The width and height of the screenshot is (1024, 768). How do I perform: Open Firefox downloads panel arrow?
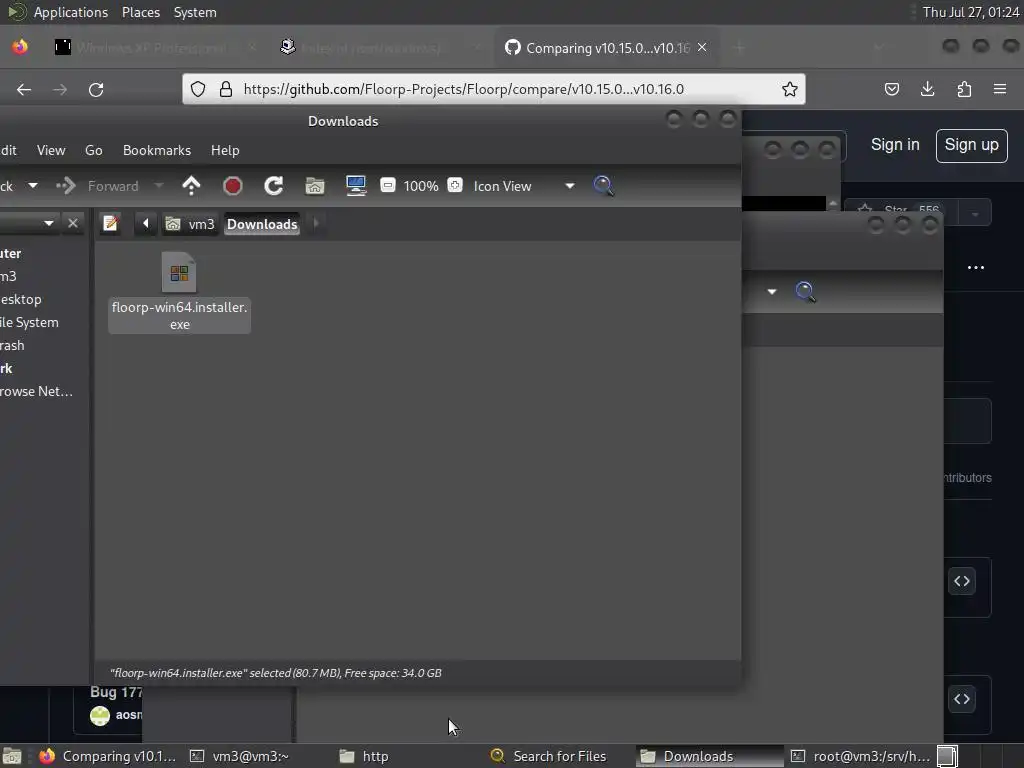click(927, 89)
